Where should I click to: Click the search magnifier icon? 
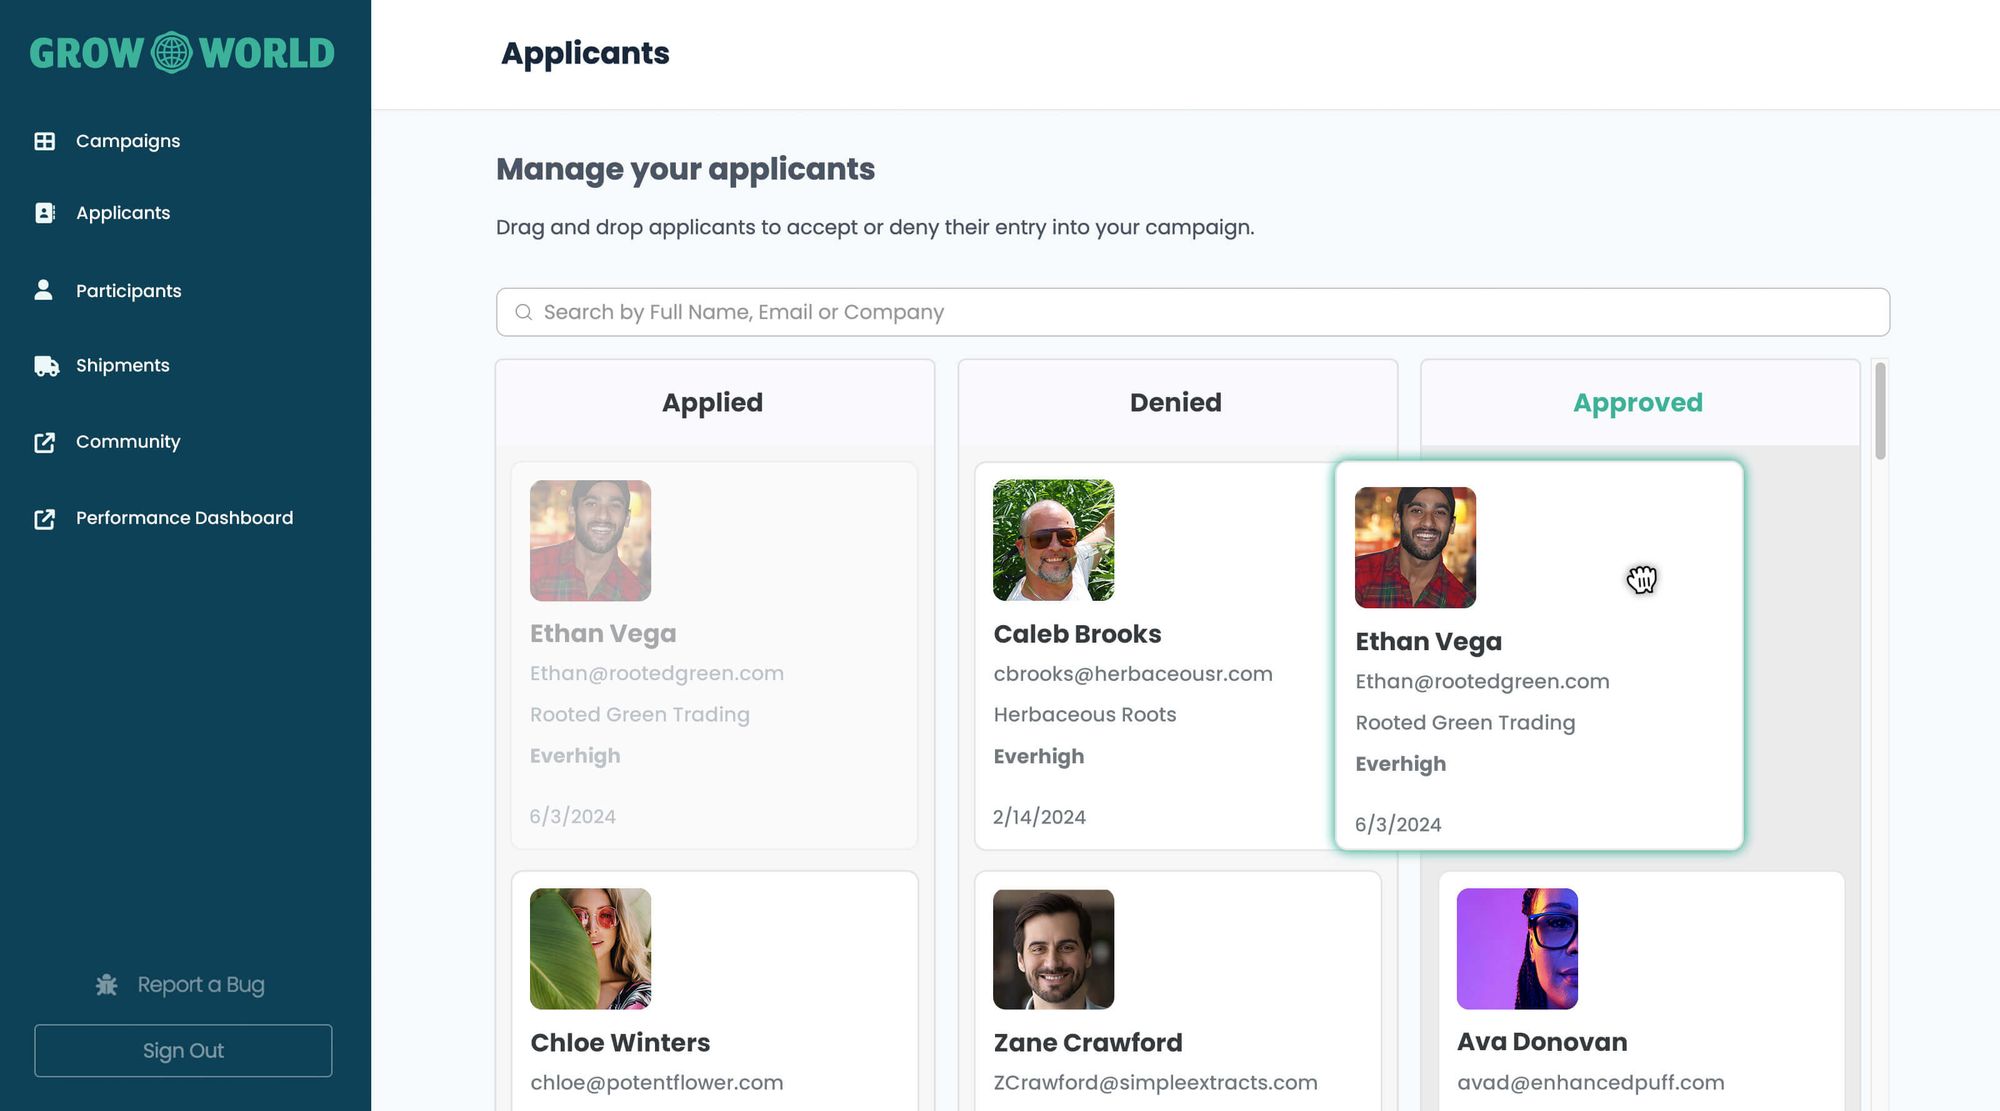click(523, 313)
